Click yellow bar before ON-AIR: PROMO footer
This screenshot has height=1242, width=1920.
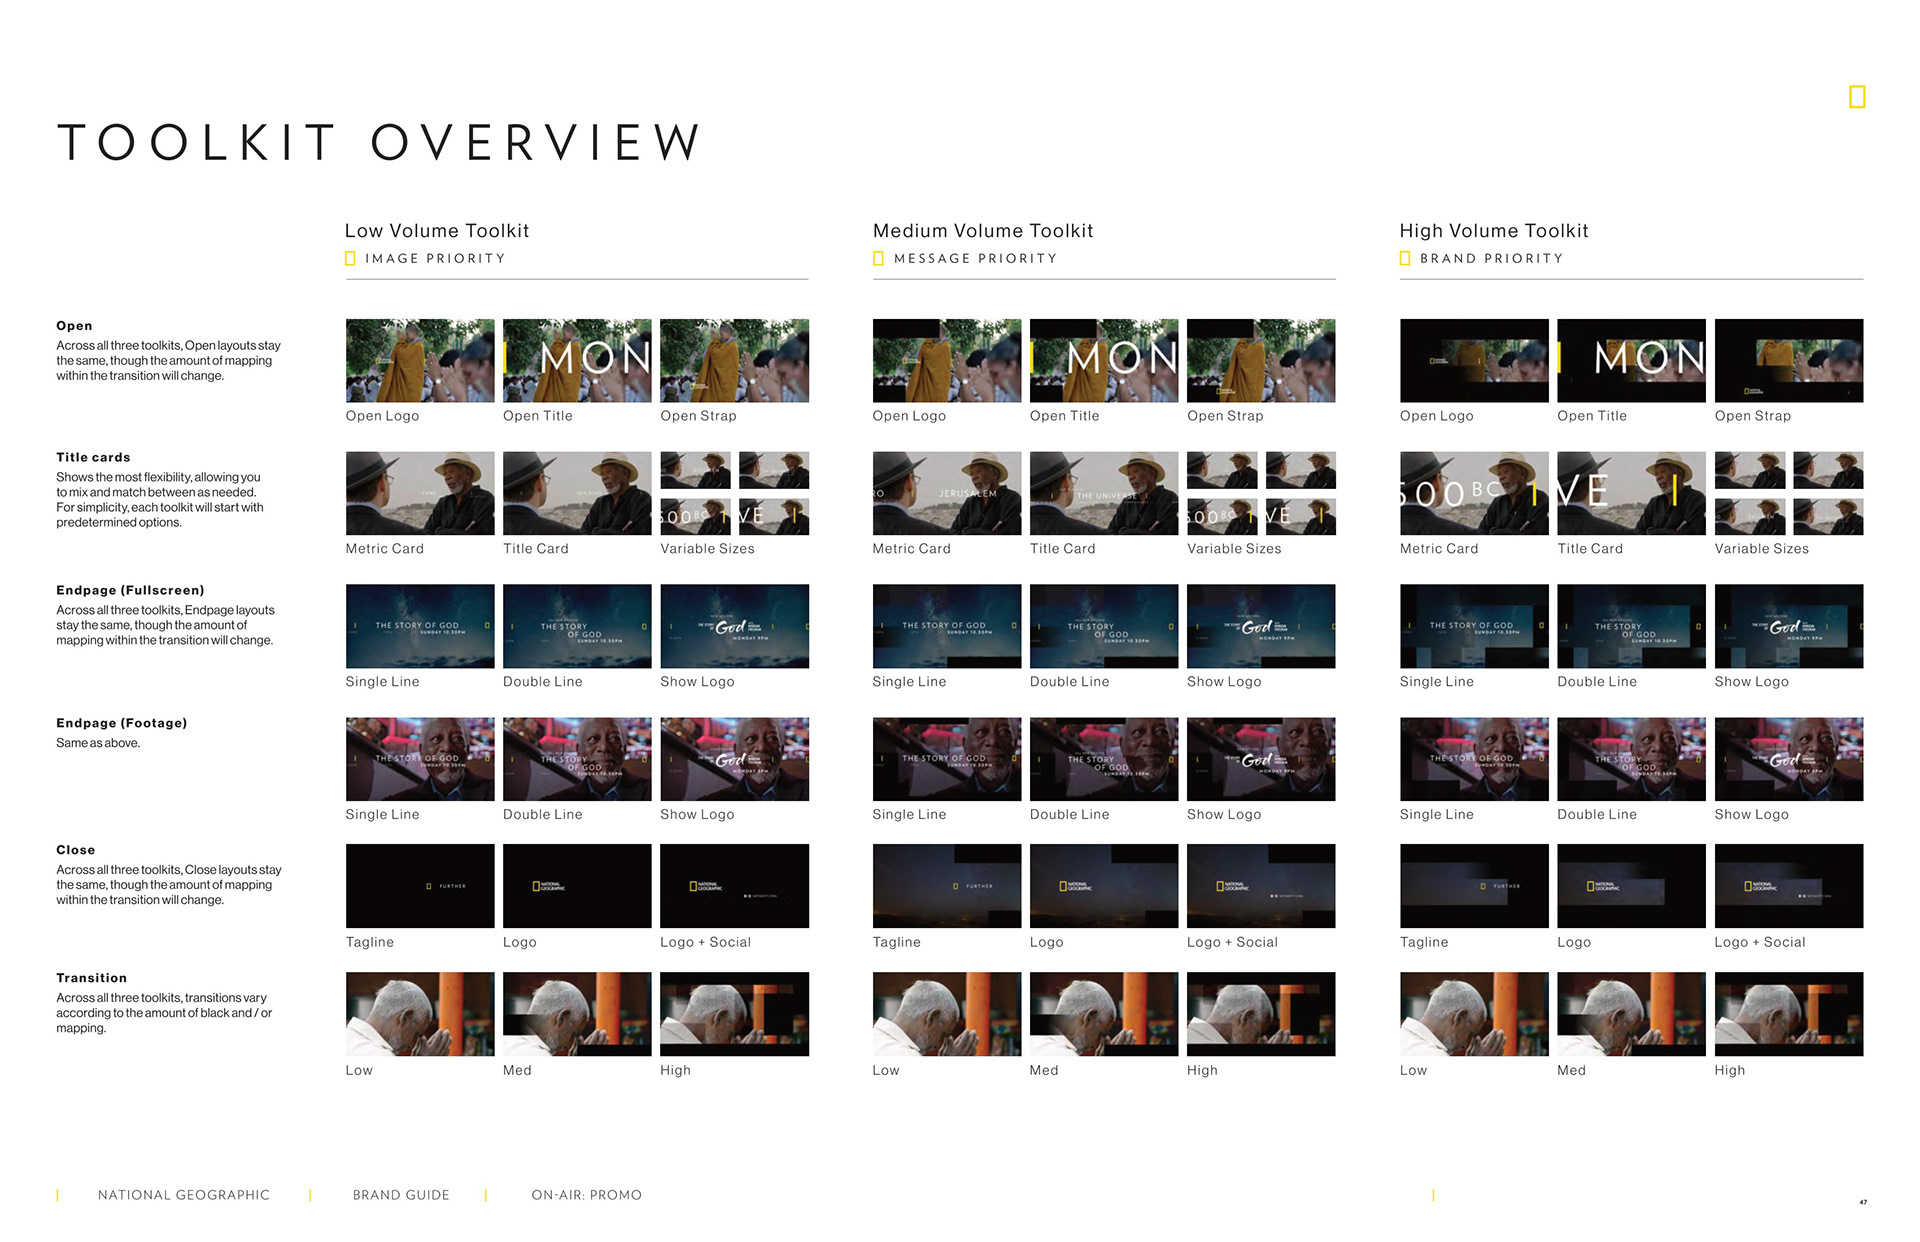click(x=486, y=1195)
